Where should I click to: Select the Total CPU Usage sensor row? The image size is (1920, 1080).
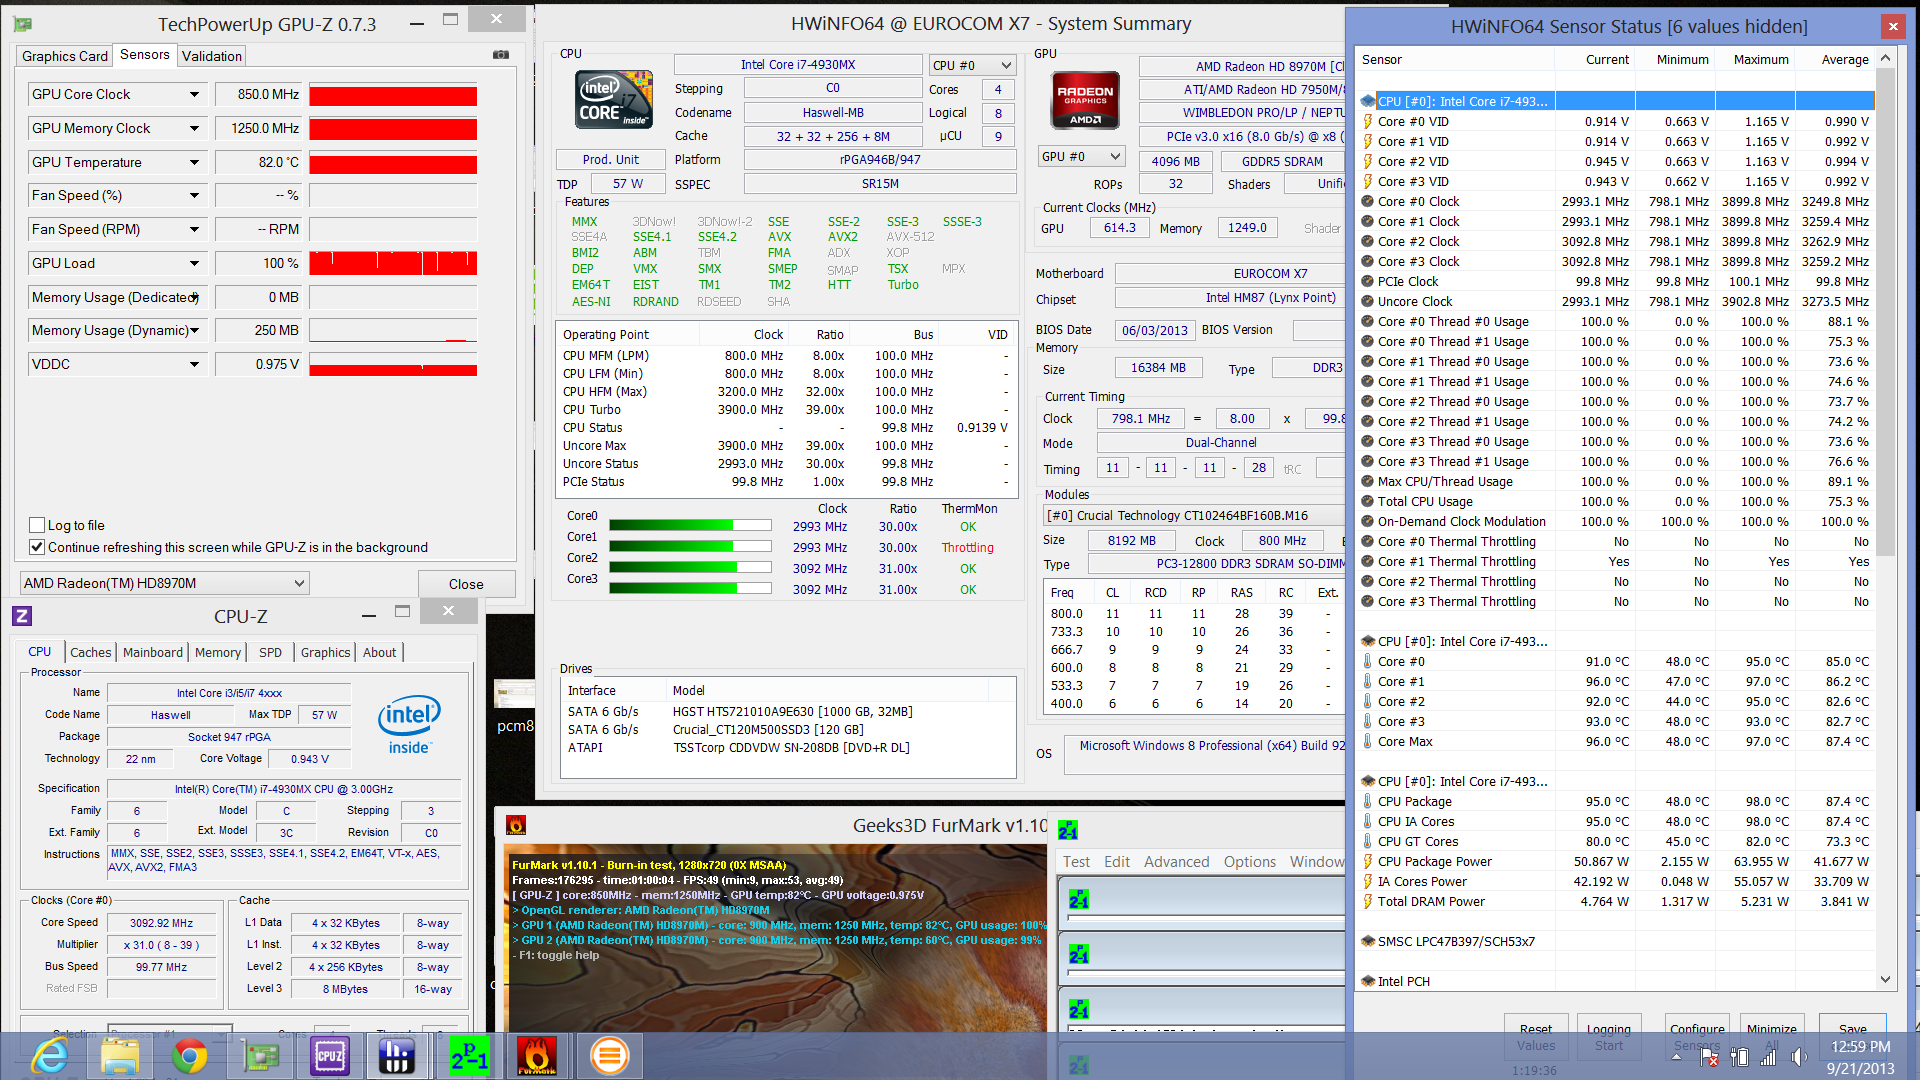coord(1615,501)
